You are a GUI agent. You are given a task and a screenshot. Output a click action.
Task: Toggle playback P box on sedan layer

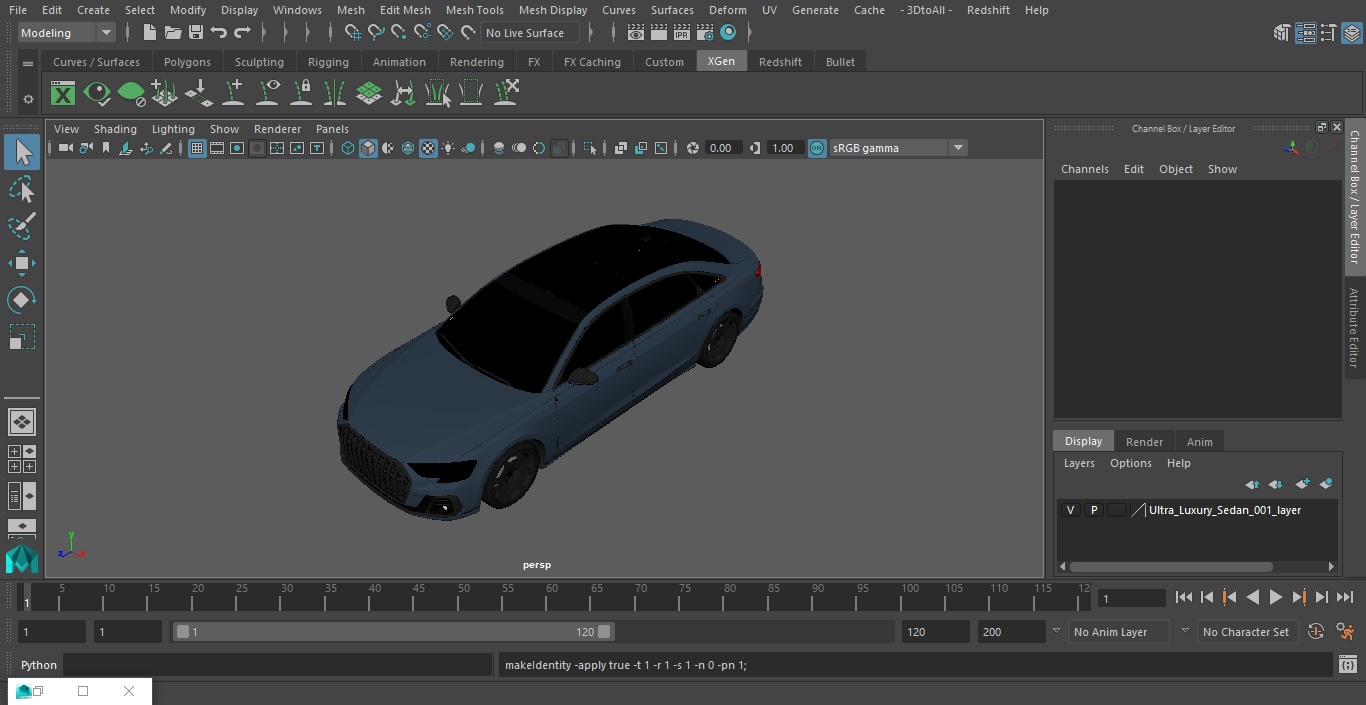coord(1093,510)
